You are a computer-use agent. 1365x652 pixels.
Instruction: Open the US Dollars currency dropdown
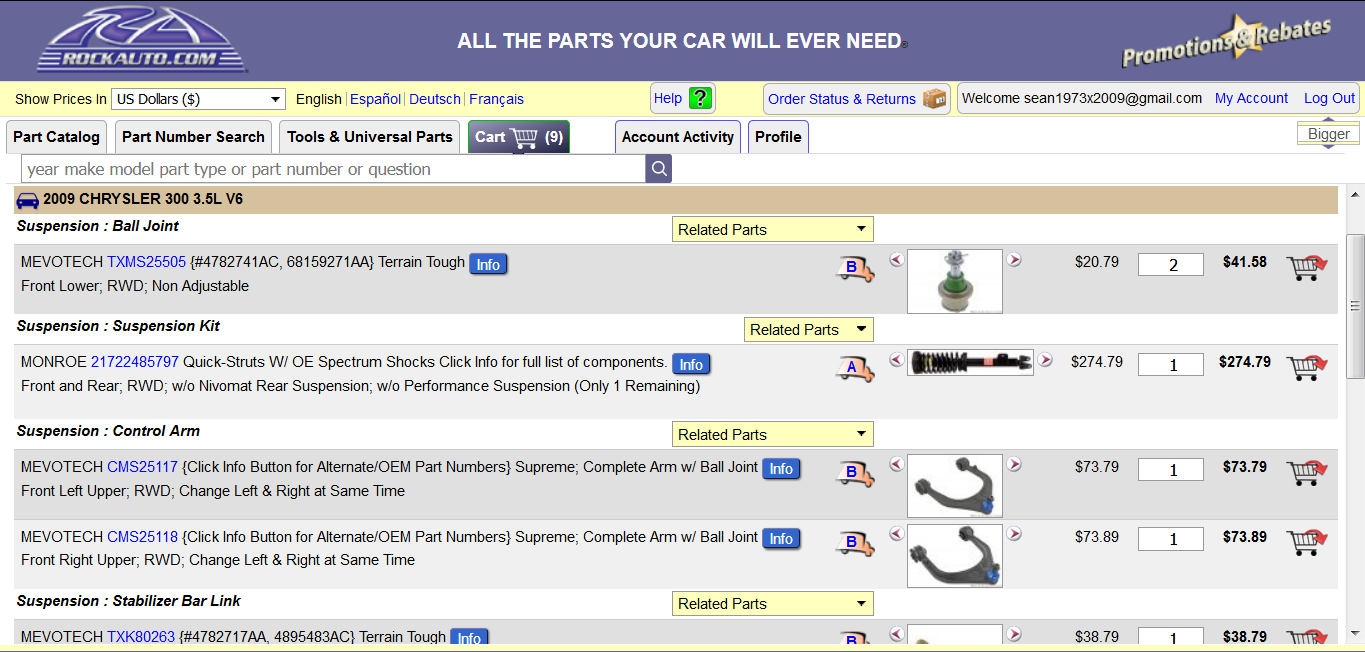click(x=198, y=99)
